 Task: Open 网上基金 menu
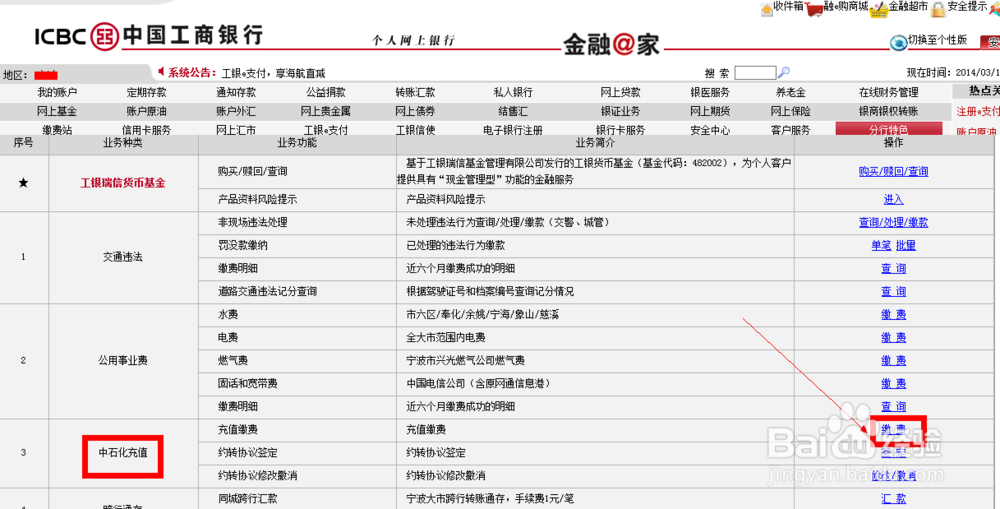tap(57, 112)
